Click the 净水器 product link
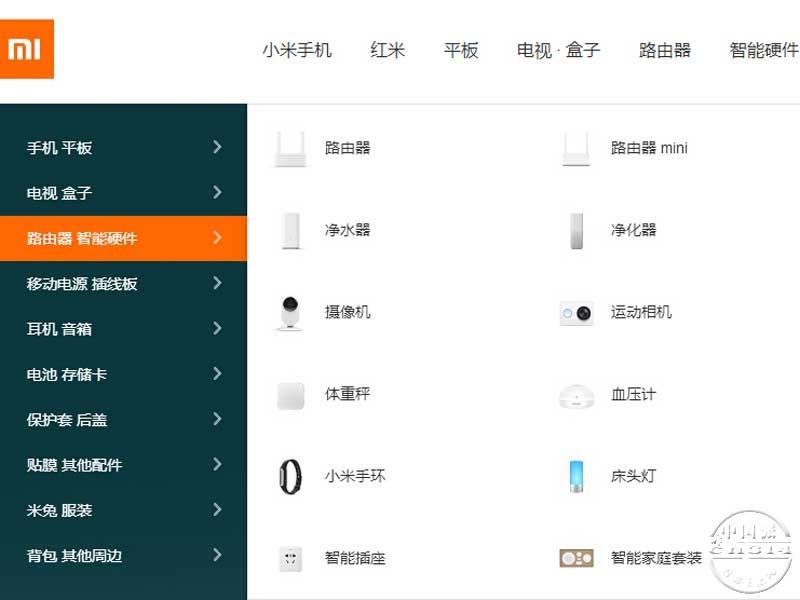 tap(347, 230)
